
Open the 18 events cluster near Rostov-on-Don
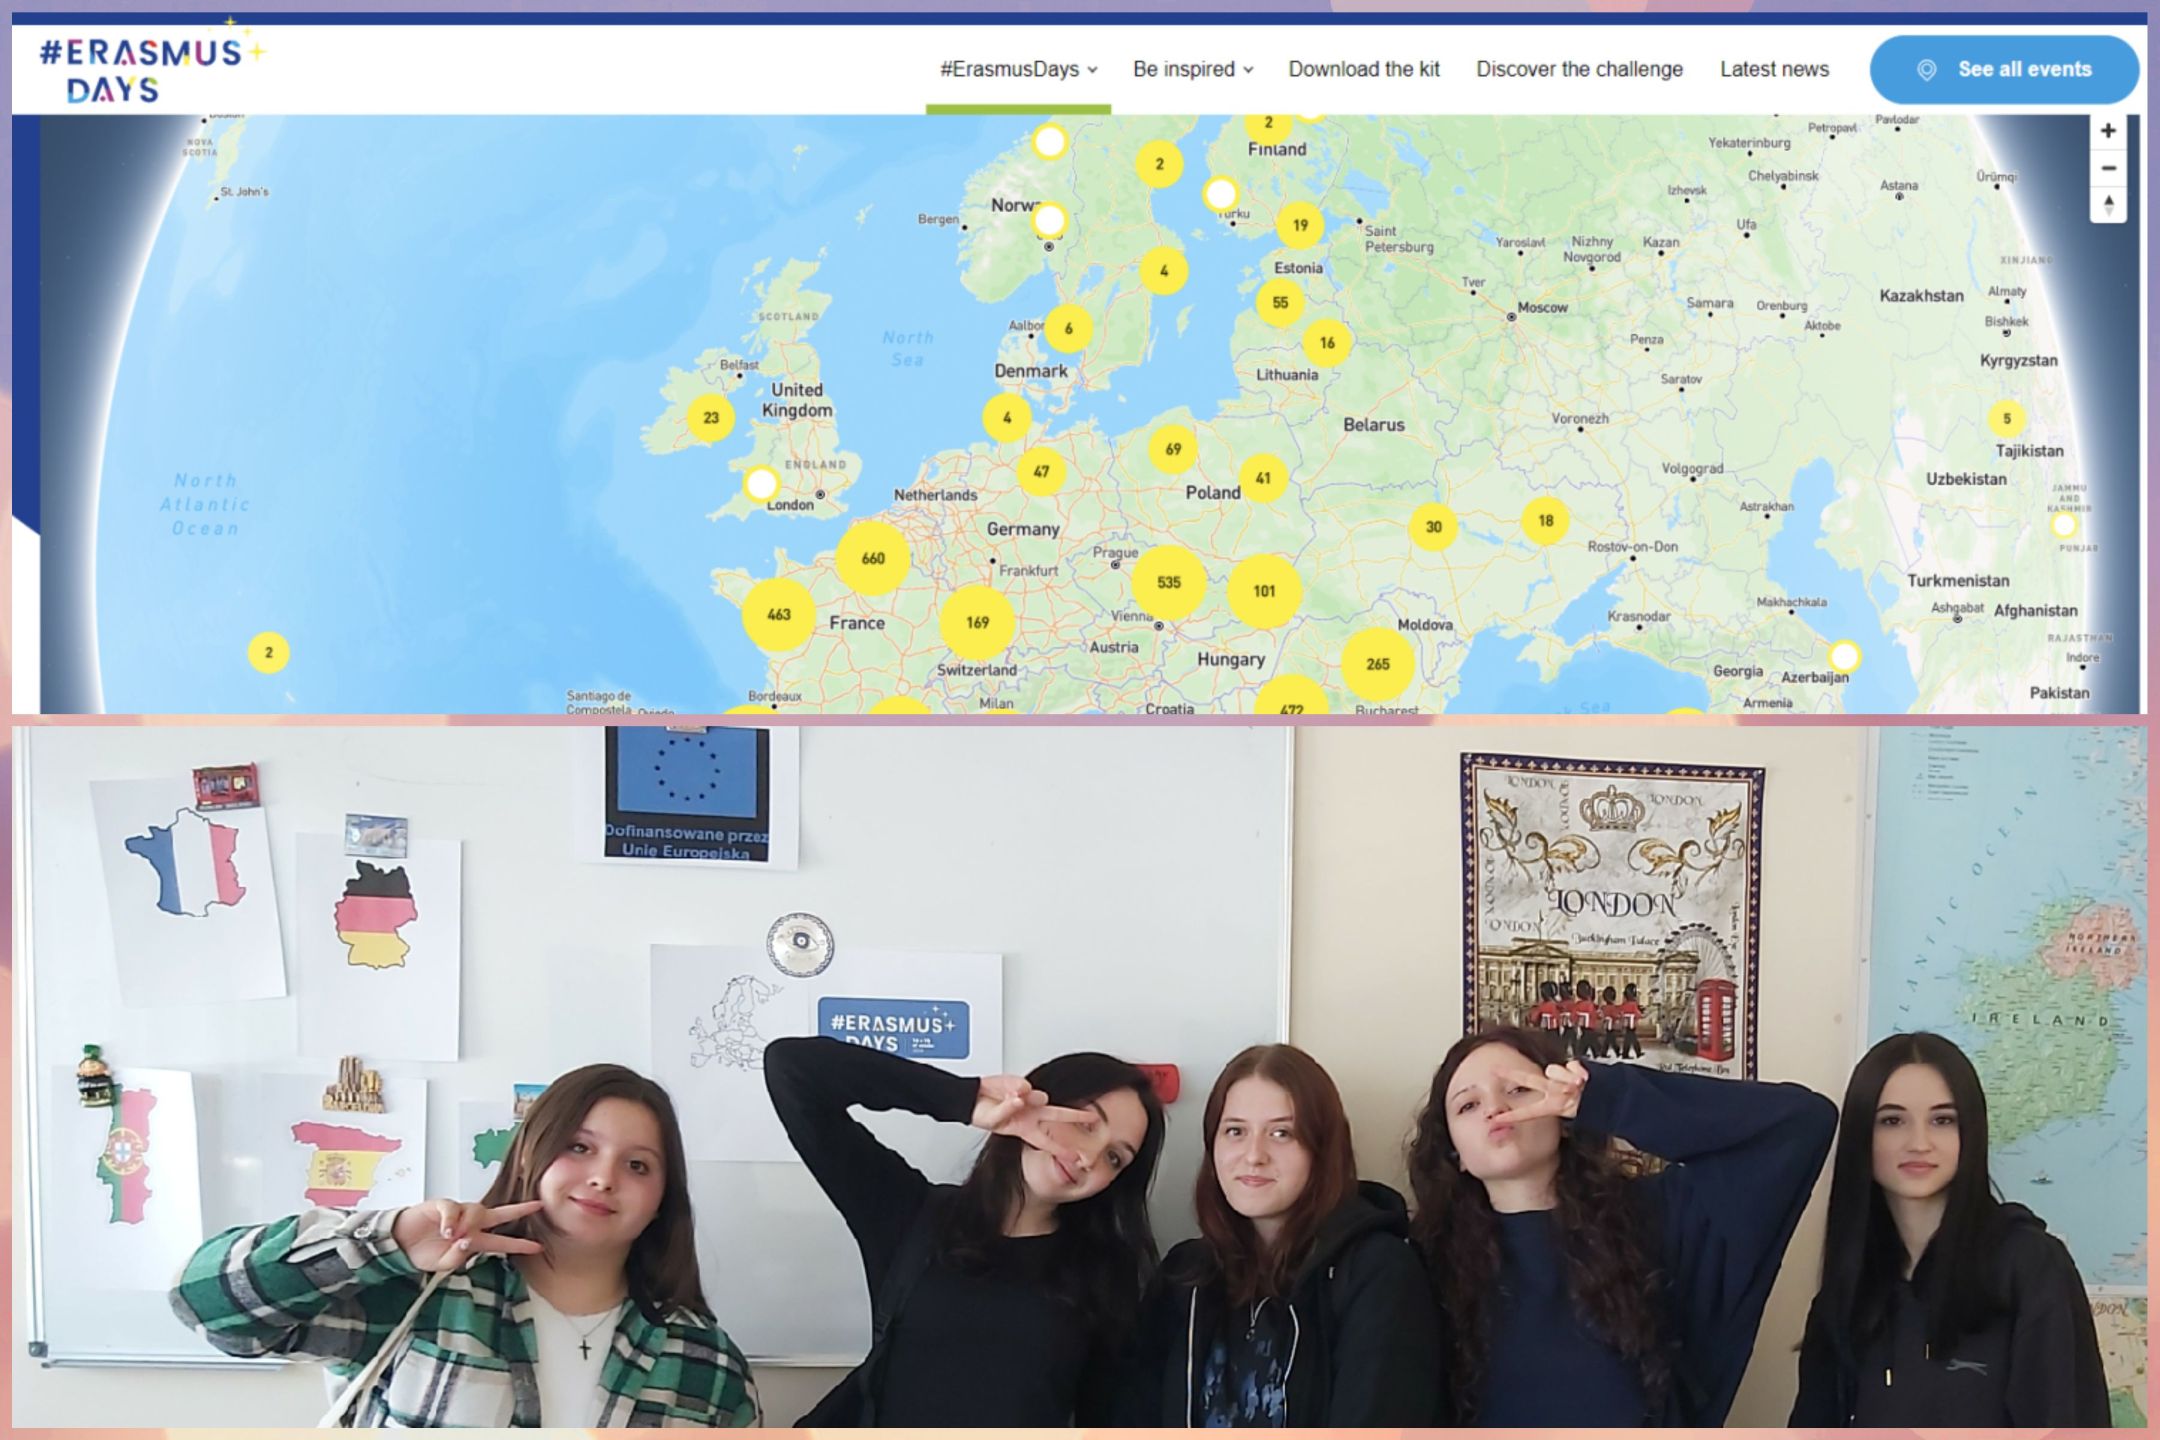(x=1546, y=520)
